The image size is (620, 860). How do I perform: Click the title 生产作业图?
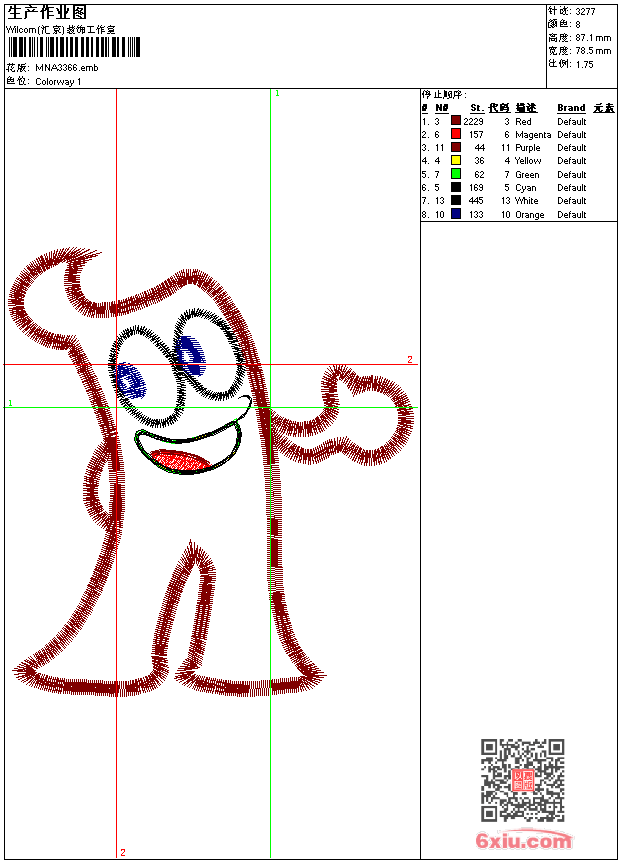click(x=47, y=12)
